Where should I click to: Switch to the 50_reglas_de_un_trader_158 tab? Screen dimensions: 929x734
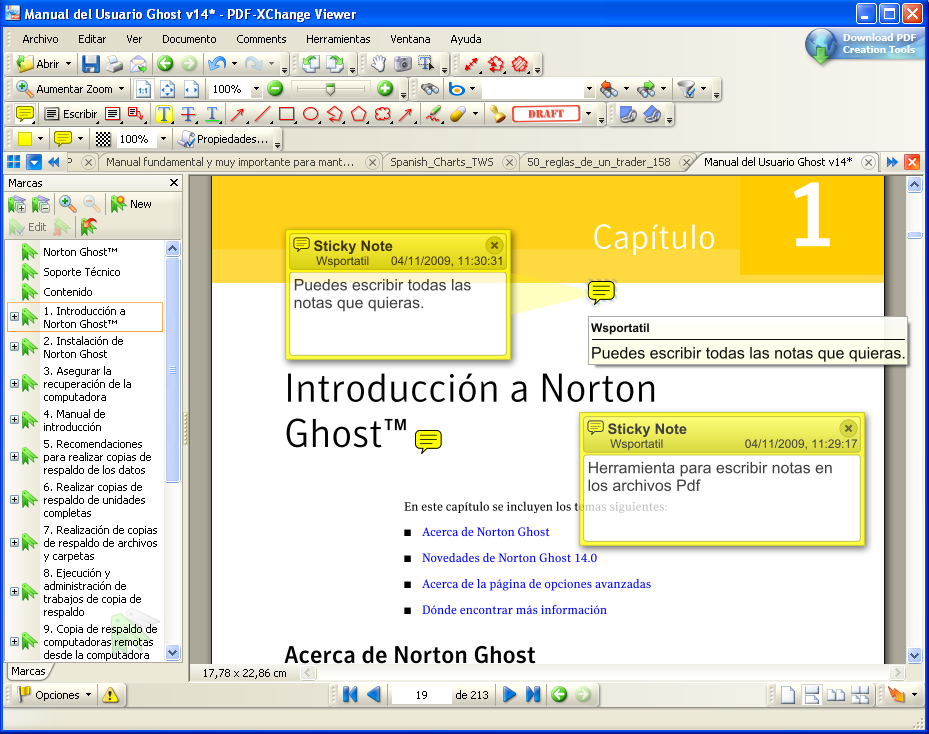598,162
